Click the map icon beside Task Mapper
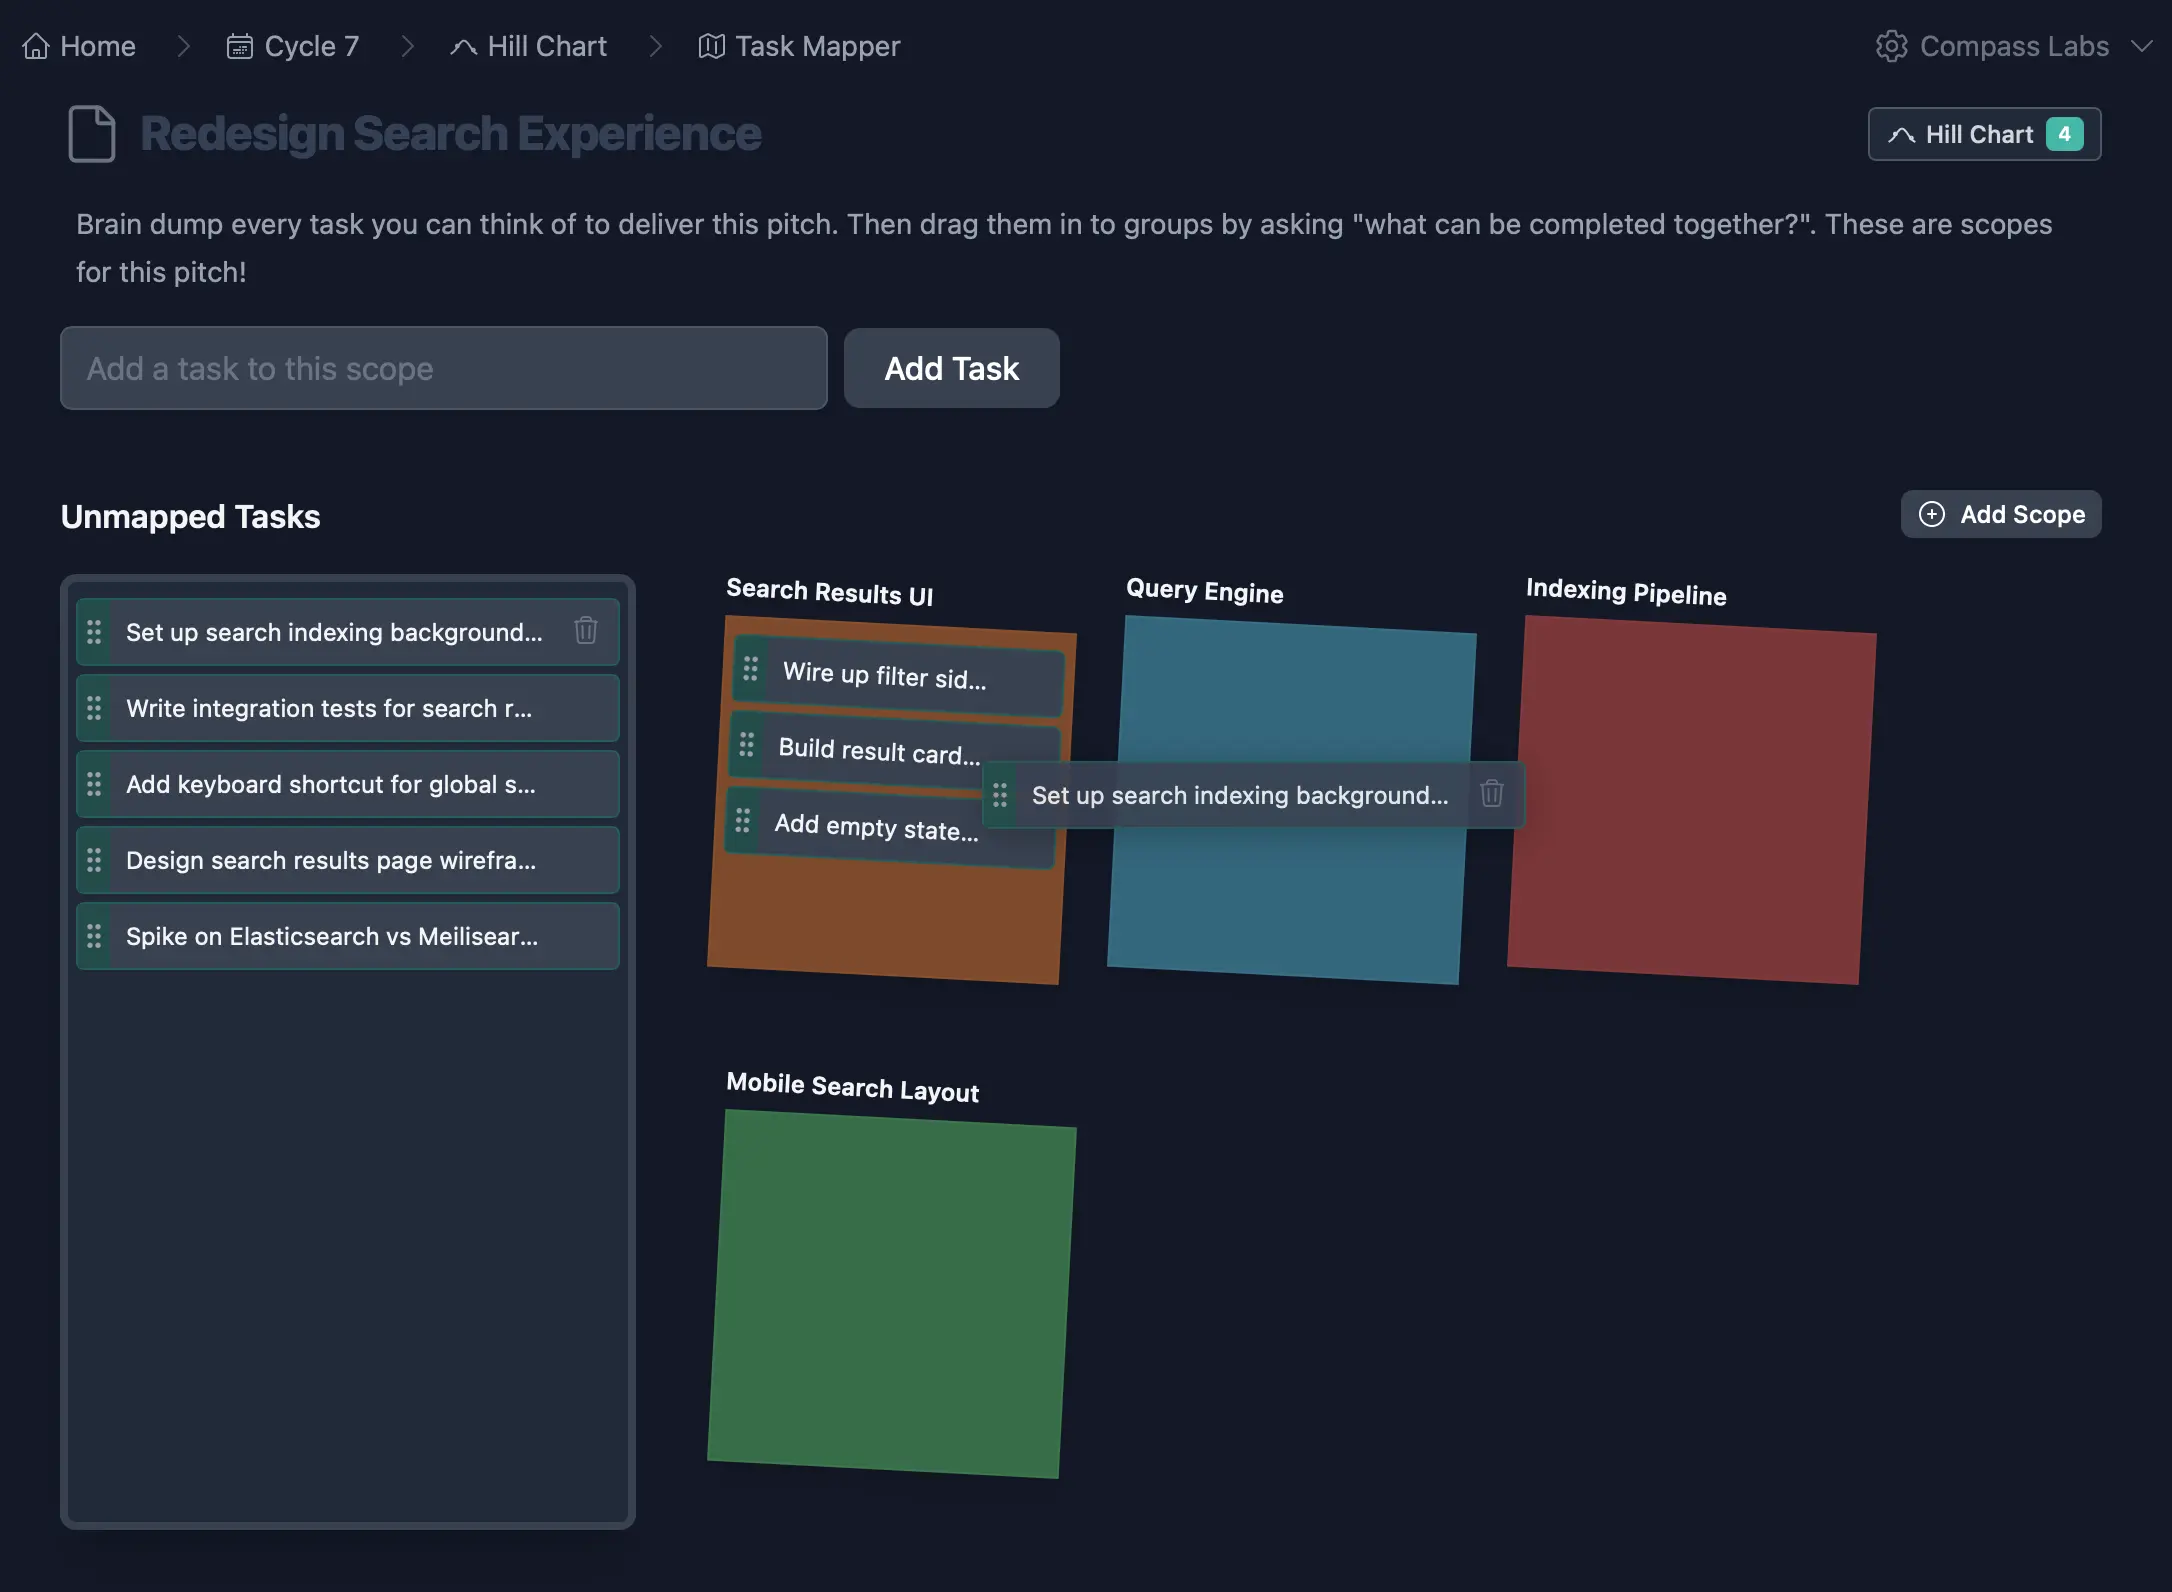 (710, 46)
